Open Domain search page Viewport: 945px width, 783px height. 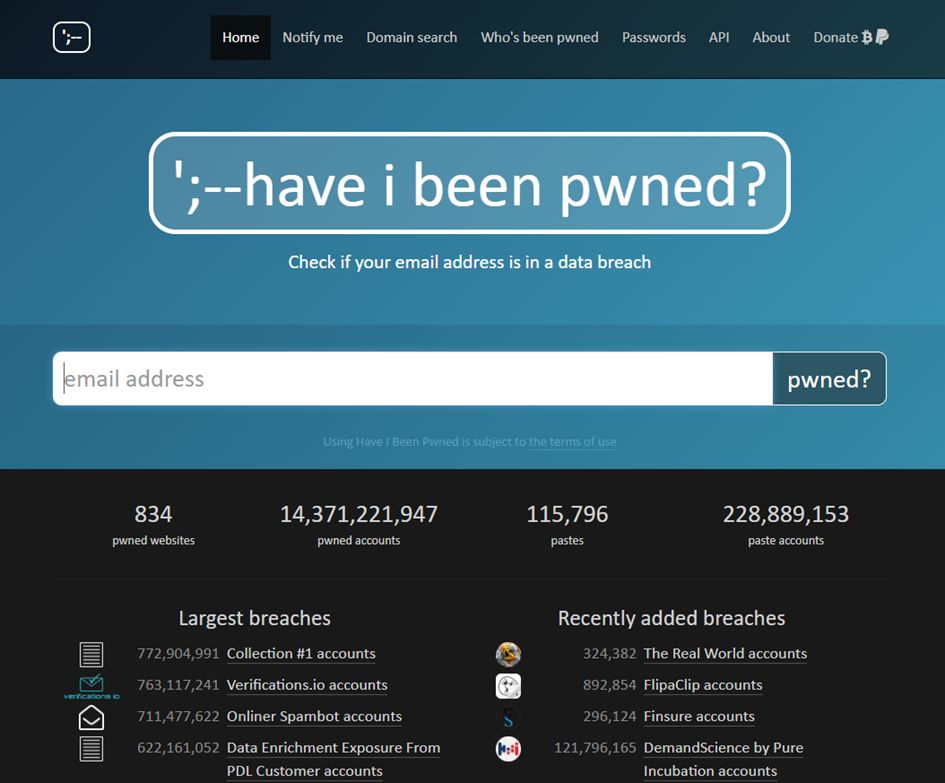coord(412,37)
